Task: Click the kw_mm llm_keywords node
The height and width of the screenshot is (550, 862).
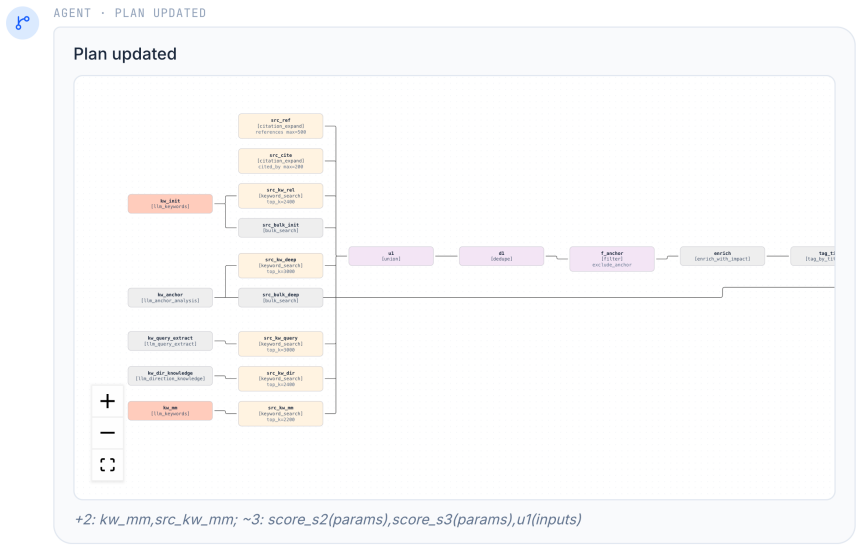Action: 170,411
